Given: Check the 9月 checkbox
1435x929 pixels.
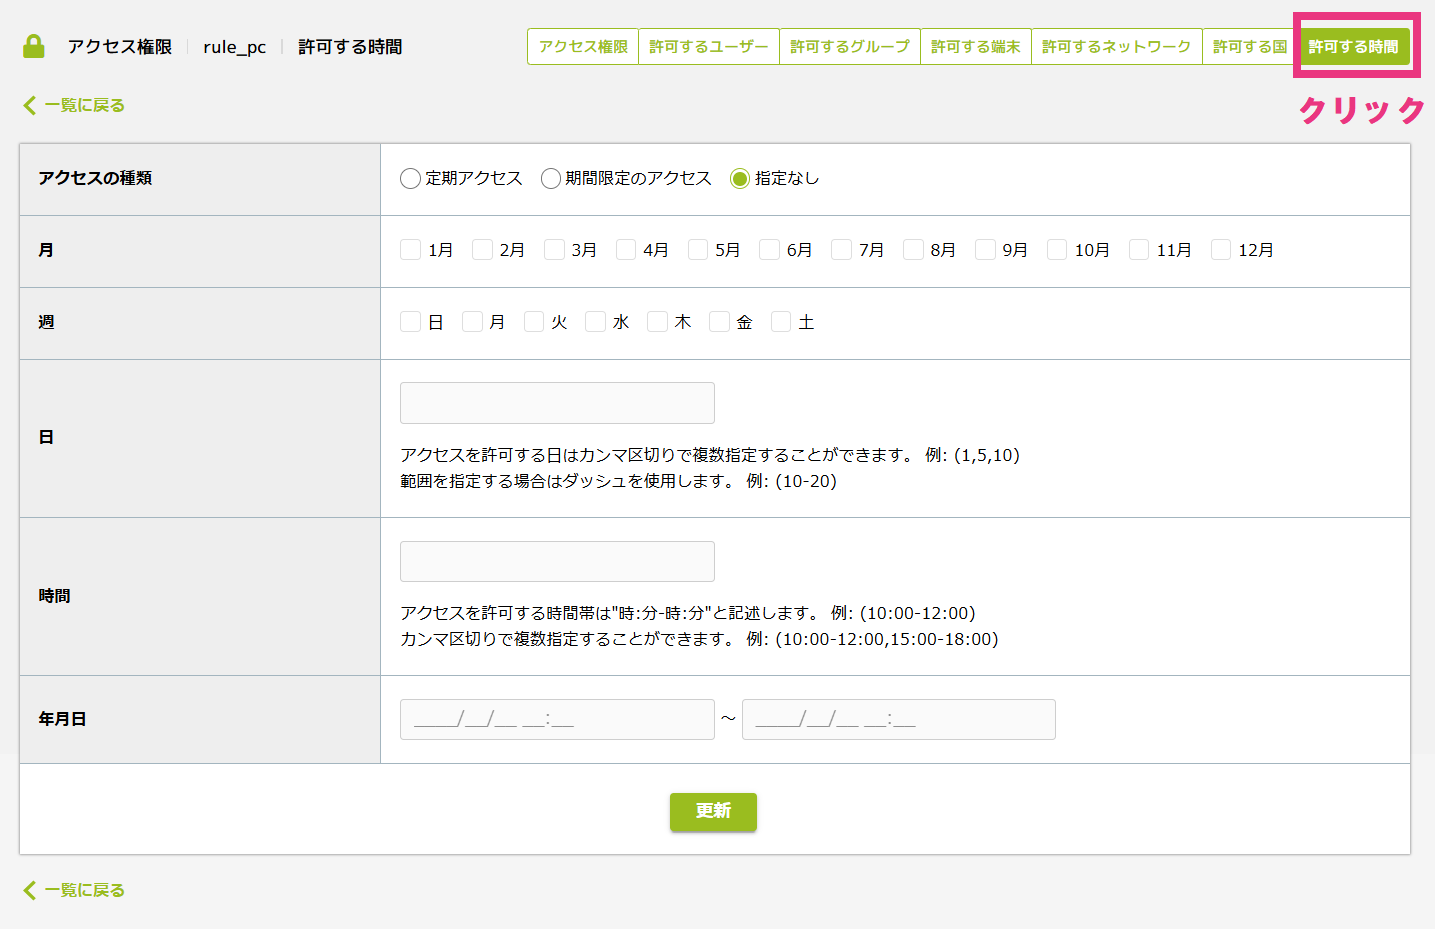Looking at the screenshot, I should 985,249.
